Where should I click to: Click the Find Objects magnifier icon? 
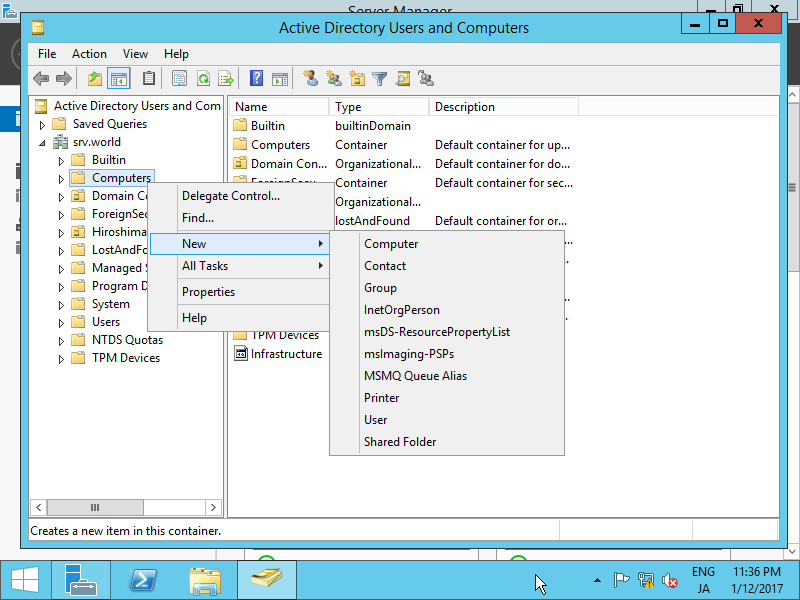(403, 78)
